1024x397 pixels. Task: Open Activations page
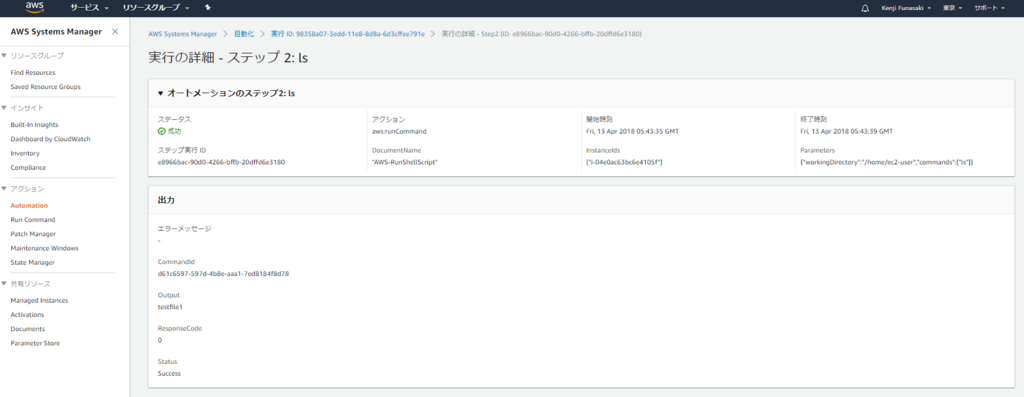[x=27, y=315]
